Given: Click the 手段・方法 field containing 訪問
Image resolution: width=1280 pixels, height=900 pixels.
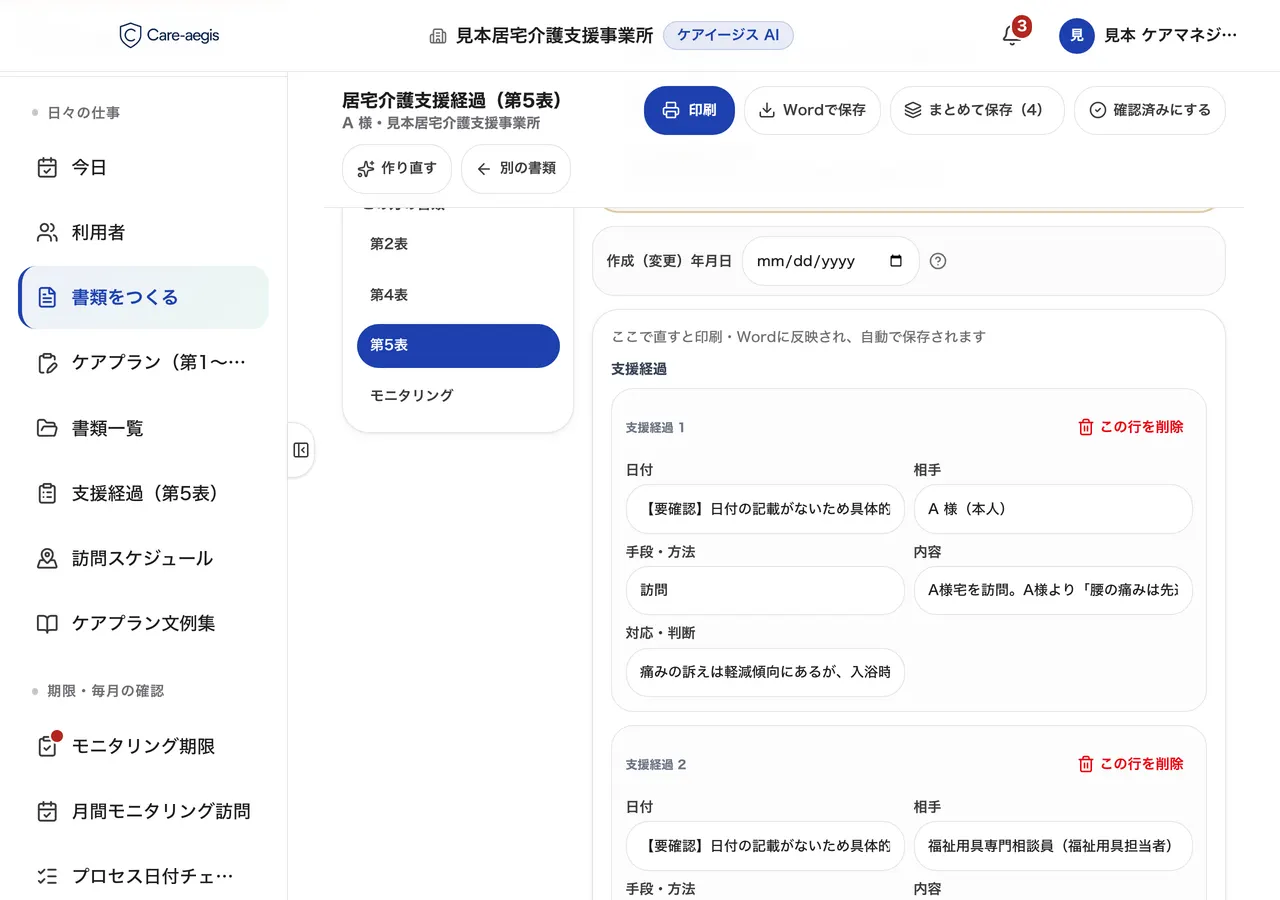Looking at the screenshot, I should (765, 590).
